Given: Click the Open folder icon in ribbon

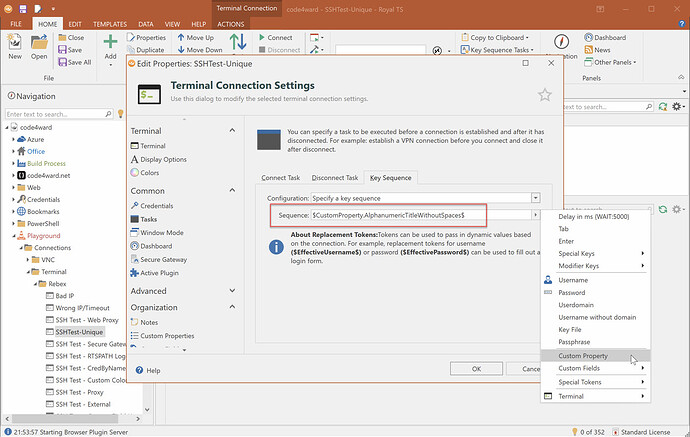Looking at the screenshot, I should click(39, 43).
